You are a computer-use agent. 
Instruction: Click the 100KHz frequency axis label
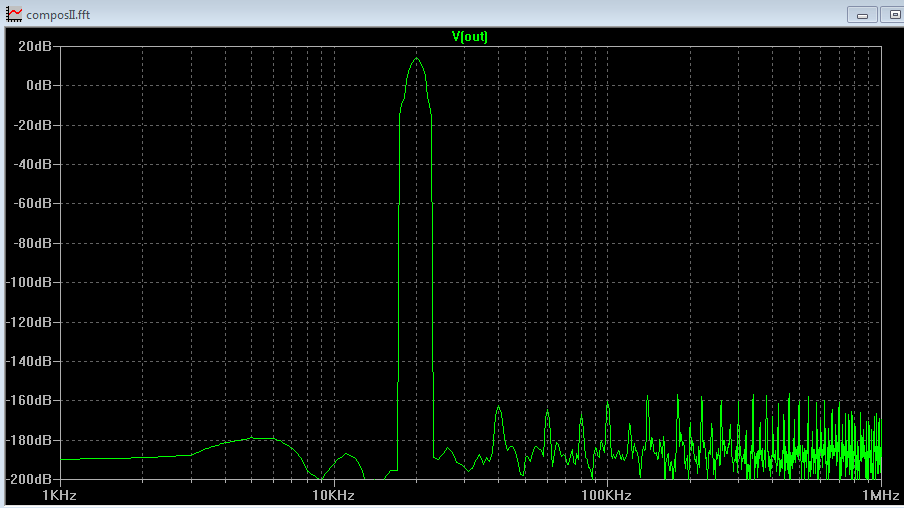pos(607,495)
